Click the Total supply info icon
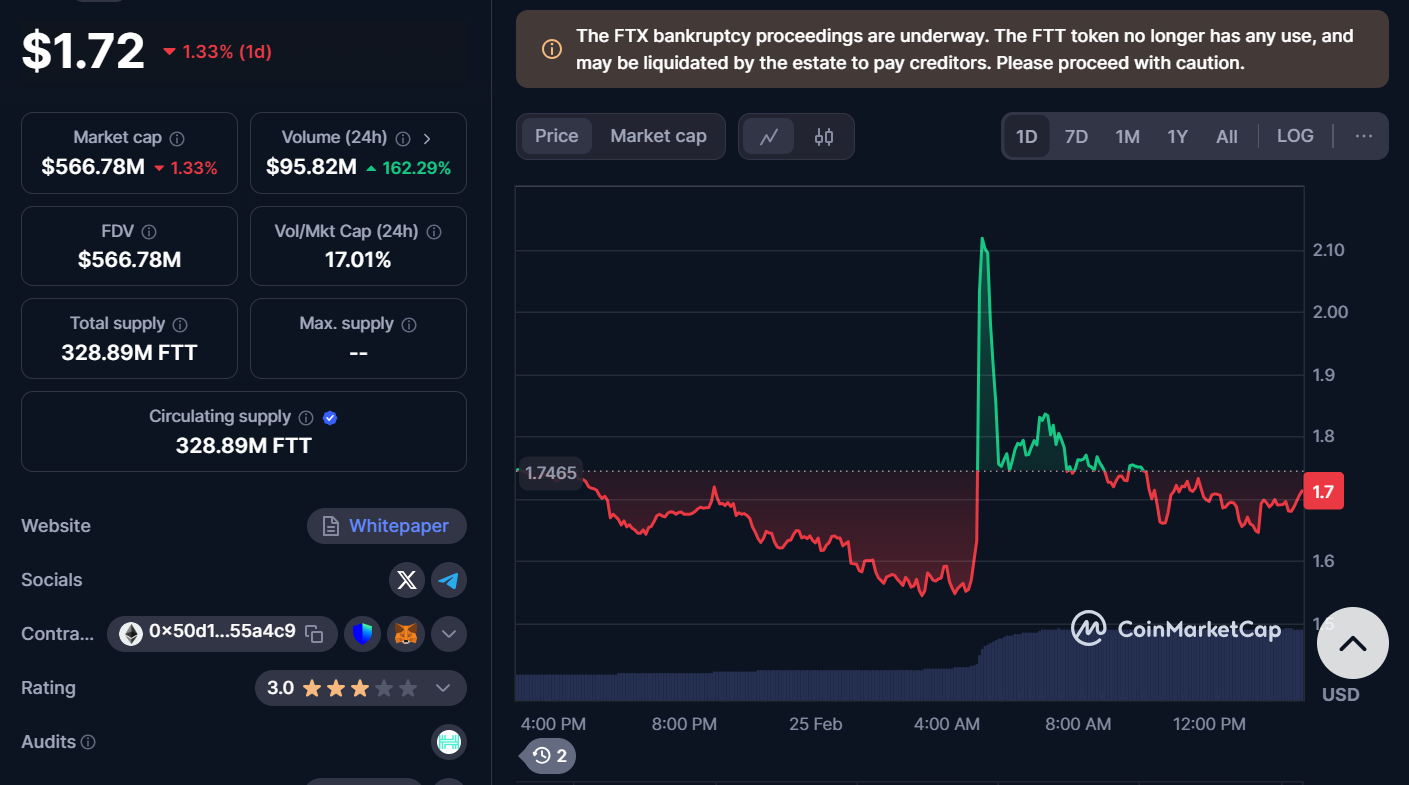 point(180,324)
